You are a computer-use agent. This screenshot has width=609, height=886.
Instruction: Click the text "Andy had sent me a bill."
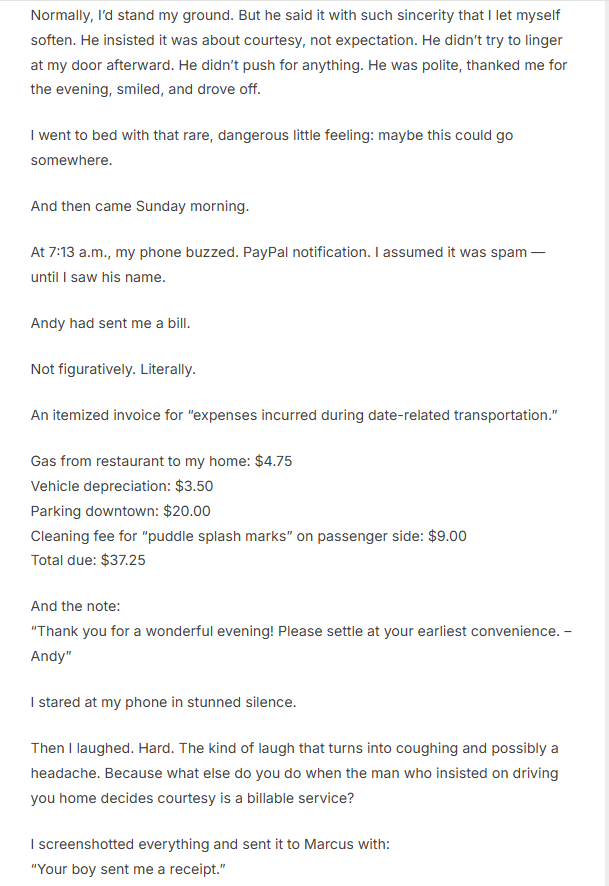(110, 324)
